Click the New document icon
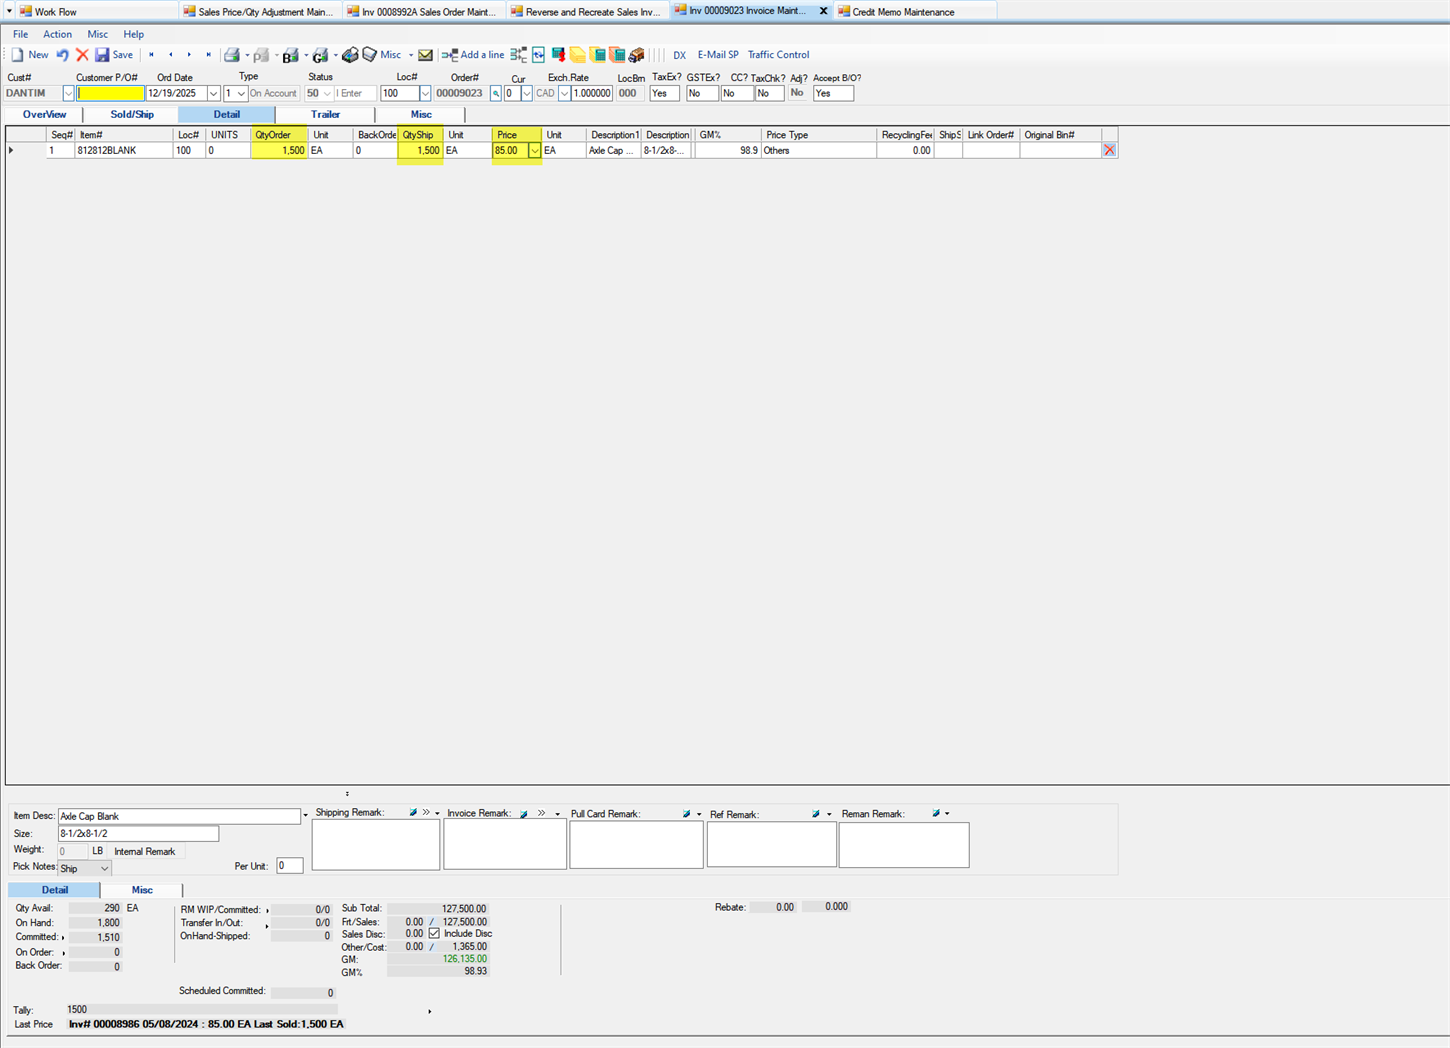This screenshot has height=1048, width=1450. tap(18, 55)
